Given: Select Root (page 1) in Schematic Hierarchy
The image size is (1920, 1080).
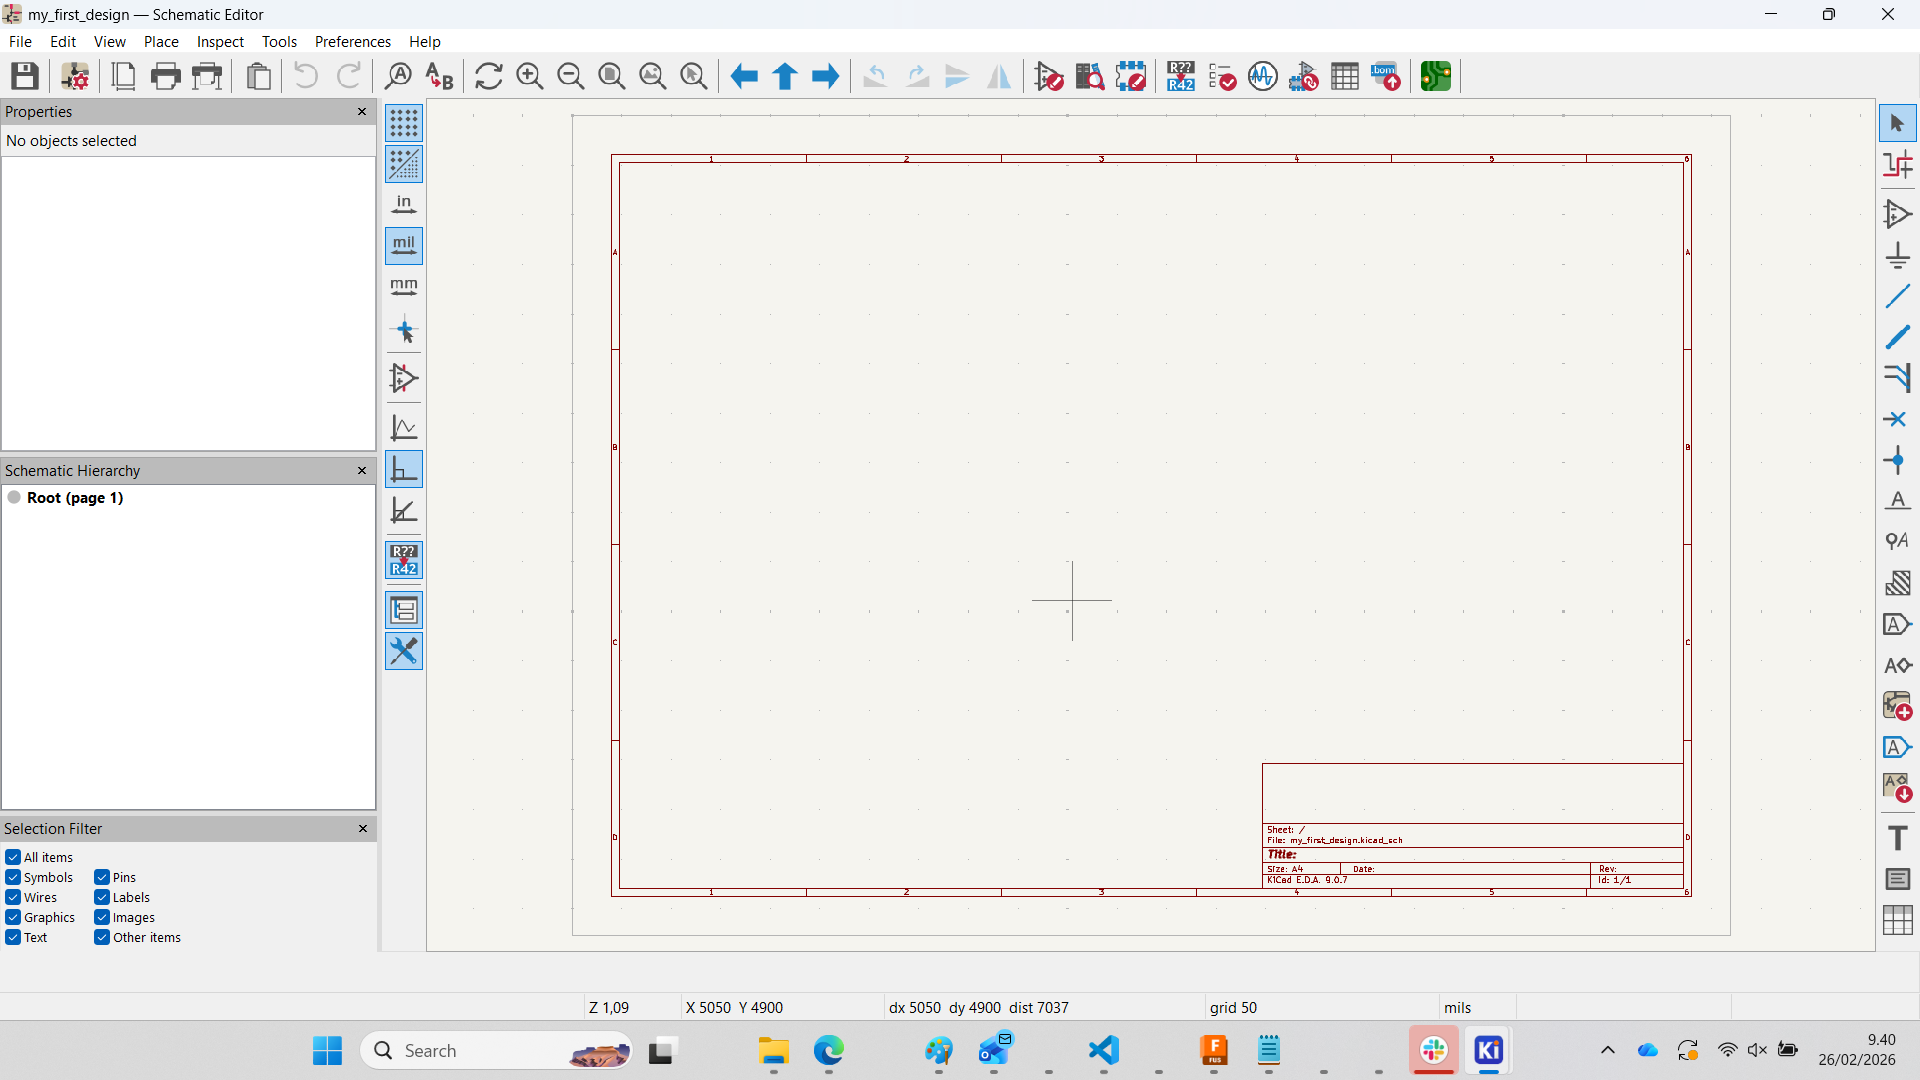Looking at the screenshot, I should [76, 497].
